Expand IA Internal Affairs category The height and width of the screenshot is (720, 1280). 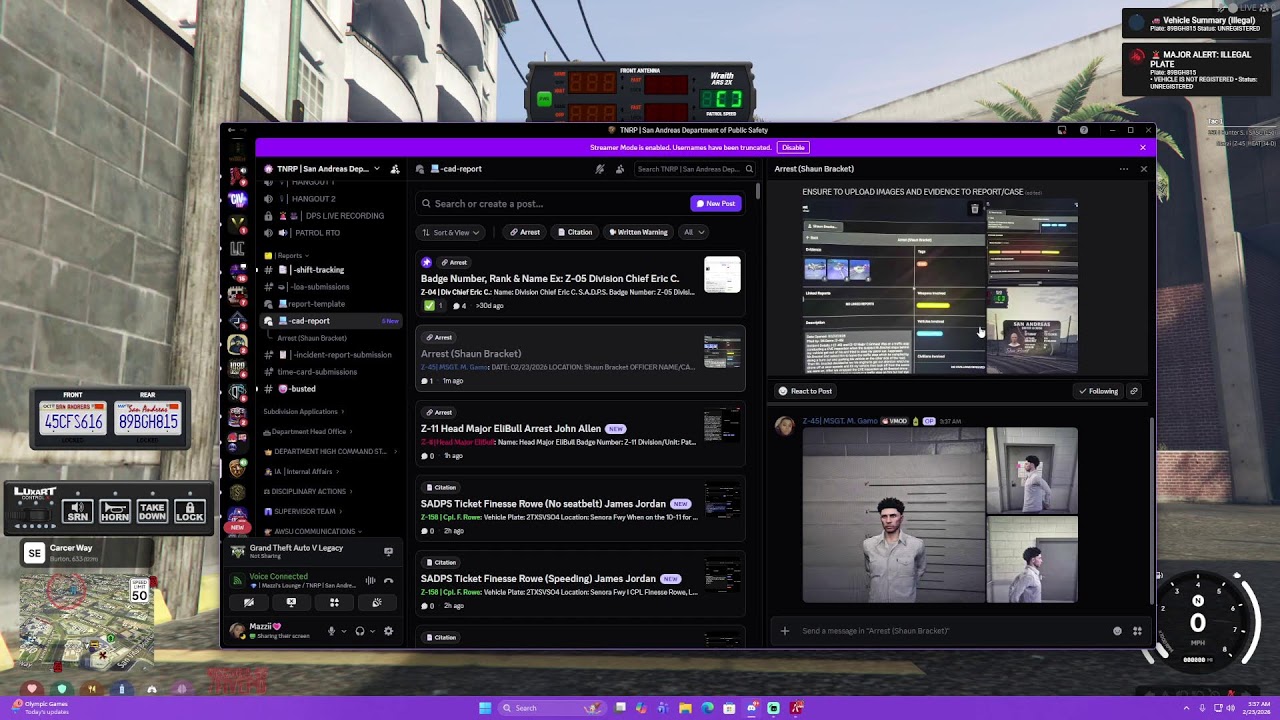click(x=303, y=472)
